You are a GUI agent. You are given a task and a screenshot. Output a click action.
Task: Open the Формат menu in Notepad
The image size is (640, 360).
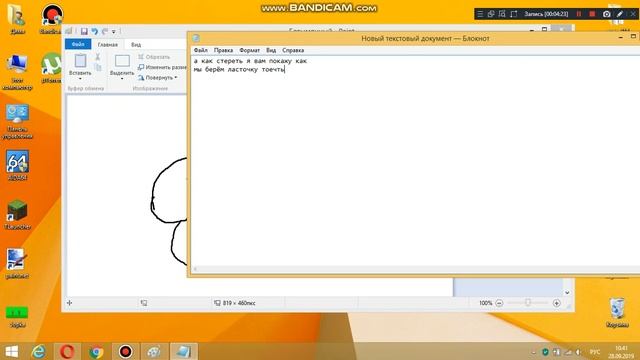point(249,50)
